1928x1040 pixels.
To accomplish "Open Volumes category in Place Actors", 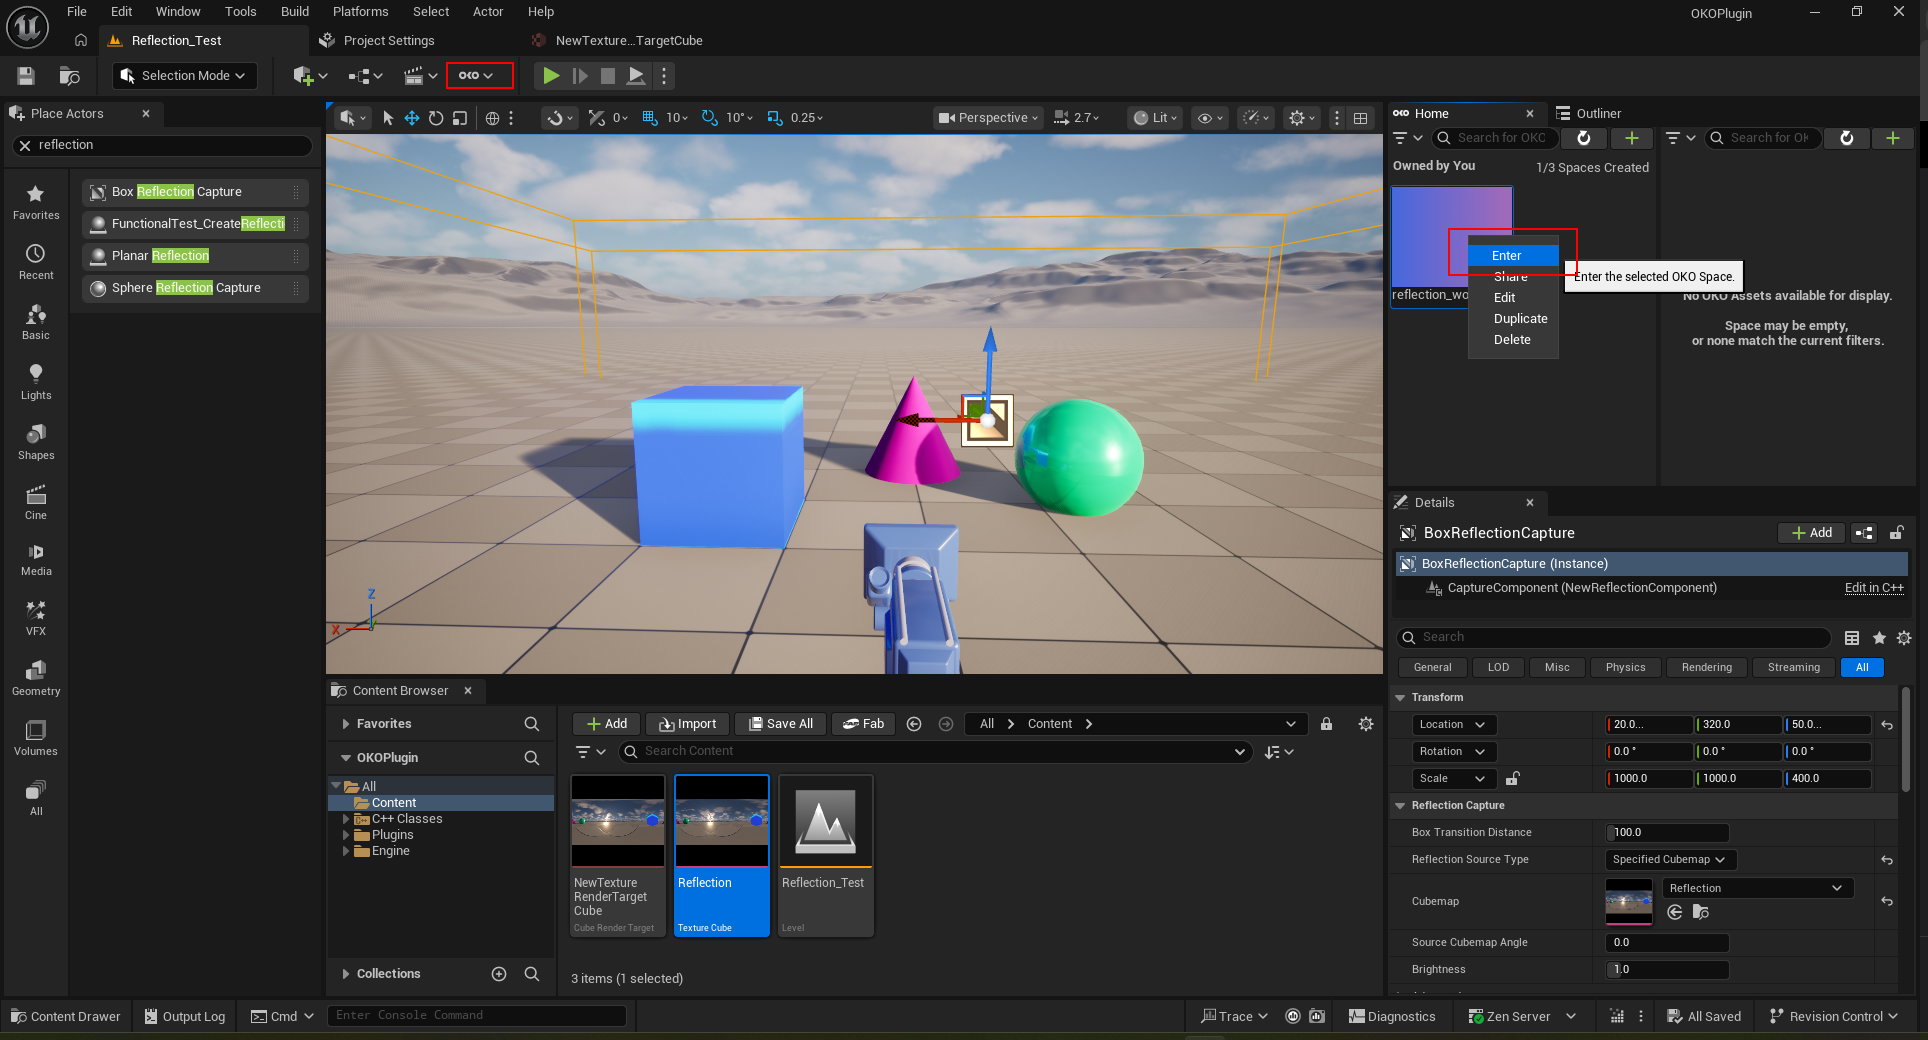I will point(36,738).
